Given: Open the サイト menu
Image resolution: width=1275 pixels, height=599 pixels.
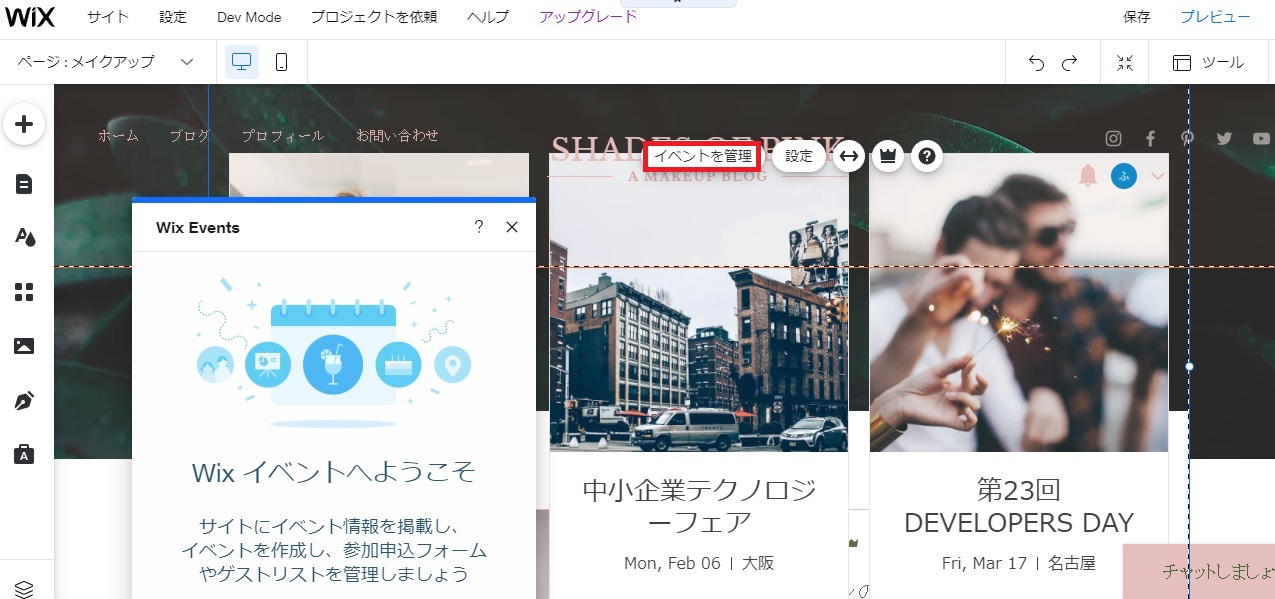Looking at the screenshot, I should [107, 17].
